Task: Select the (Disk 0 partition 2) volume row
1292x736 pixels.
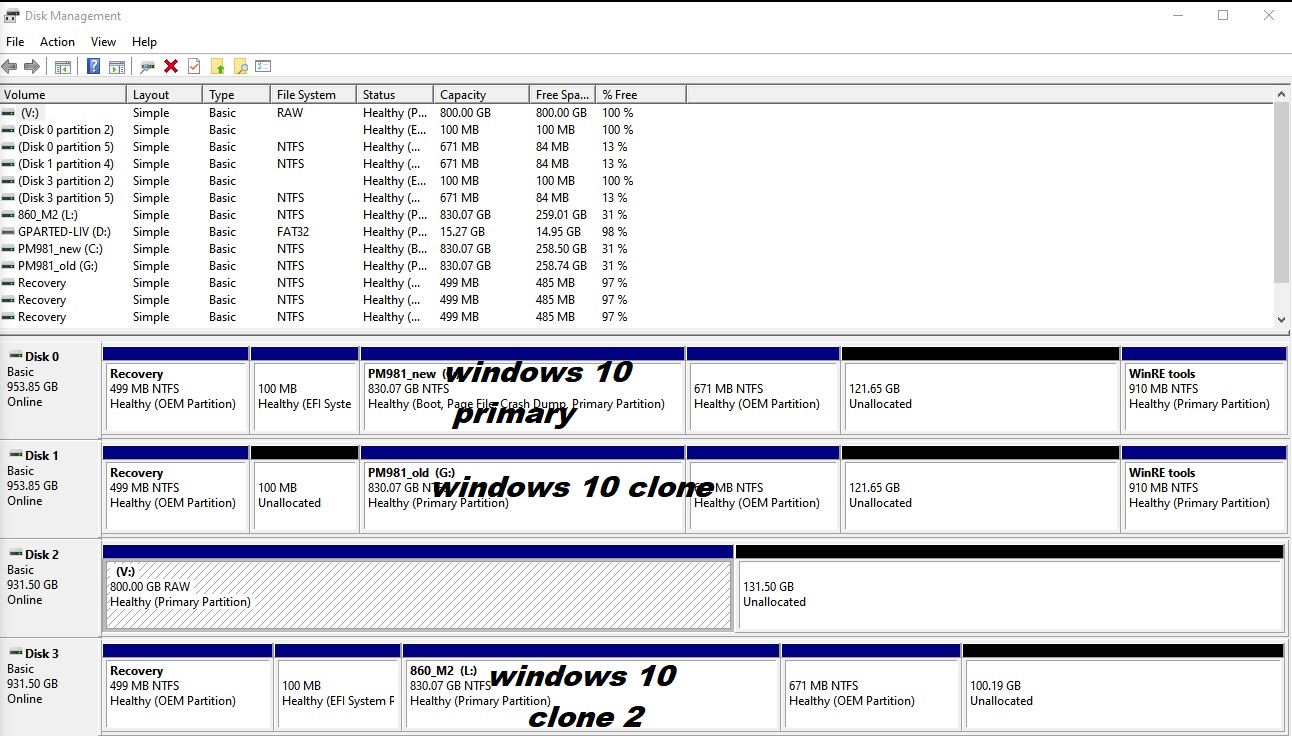Action: coord(637,130)
